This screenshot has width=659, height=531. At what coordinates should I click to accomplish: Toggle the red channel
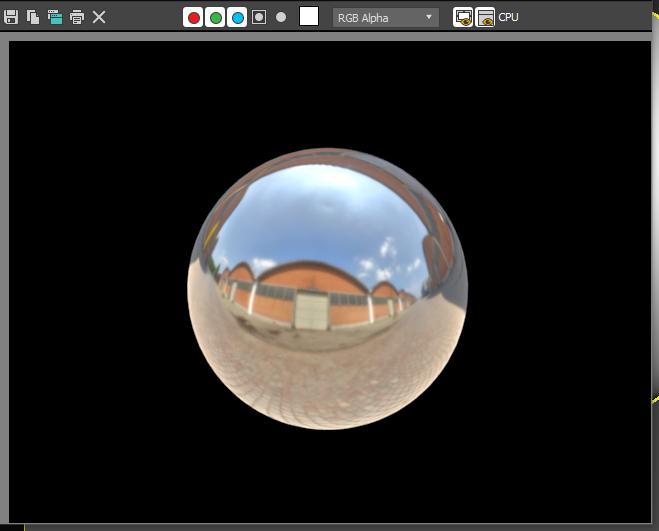click(x=193, y=18)
